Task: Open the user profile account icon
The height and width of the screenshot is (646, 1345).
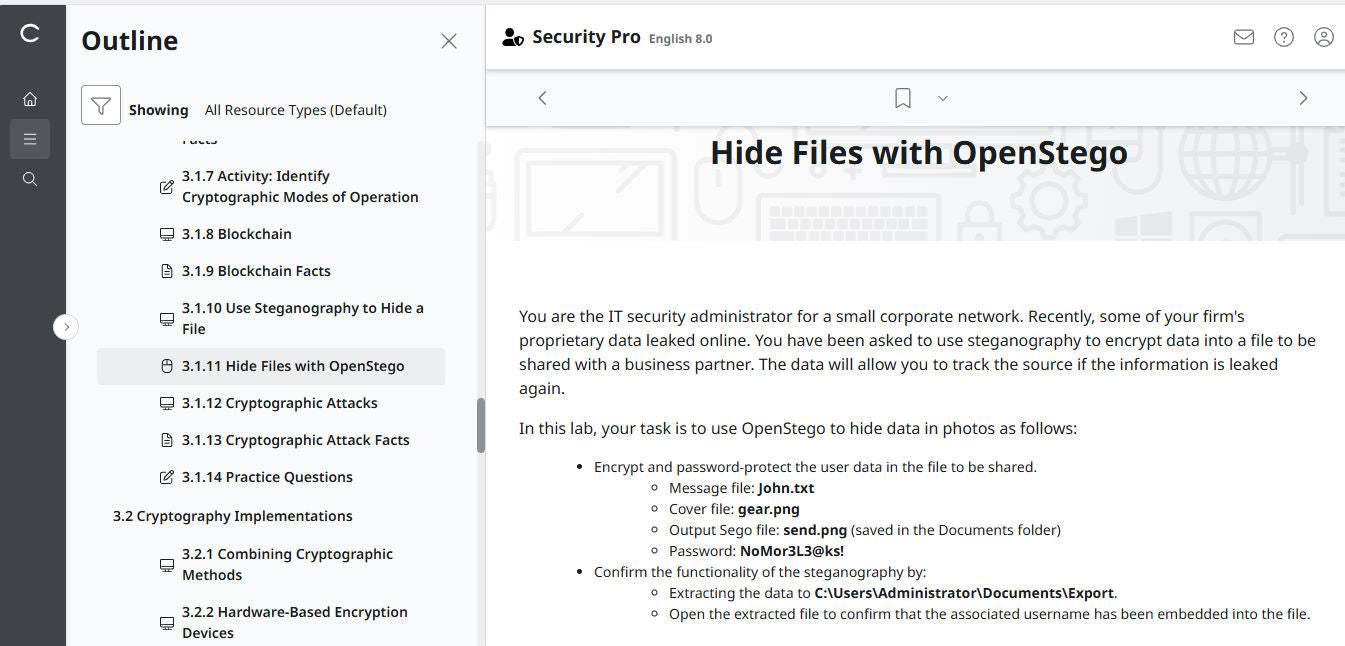Action: pyautogui.click(x=1323, y=37)
